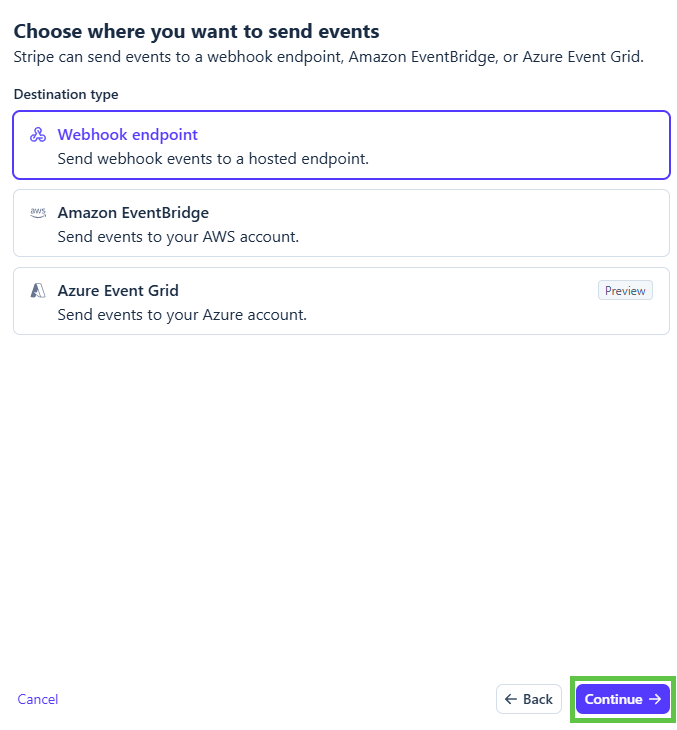
Task: Click "Send events to your AWS account" description
Action: click(x=178, y=237)
